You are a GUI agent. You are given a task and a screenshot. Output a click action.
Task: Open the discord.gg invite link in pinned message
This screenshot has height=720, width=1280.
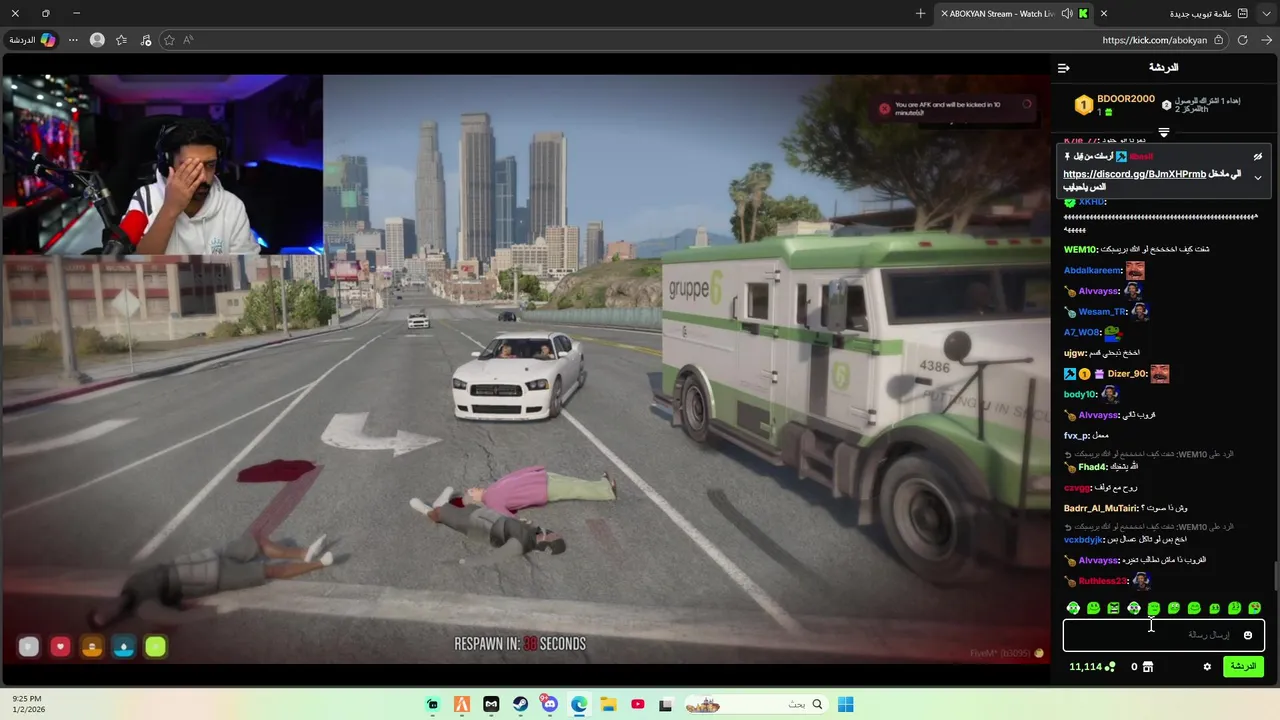point(1135,174)
